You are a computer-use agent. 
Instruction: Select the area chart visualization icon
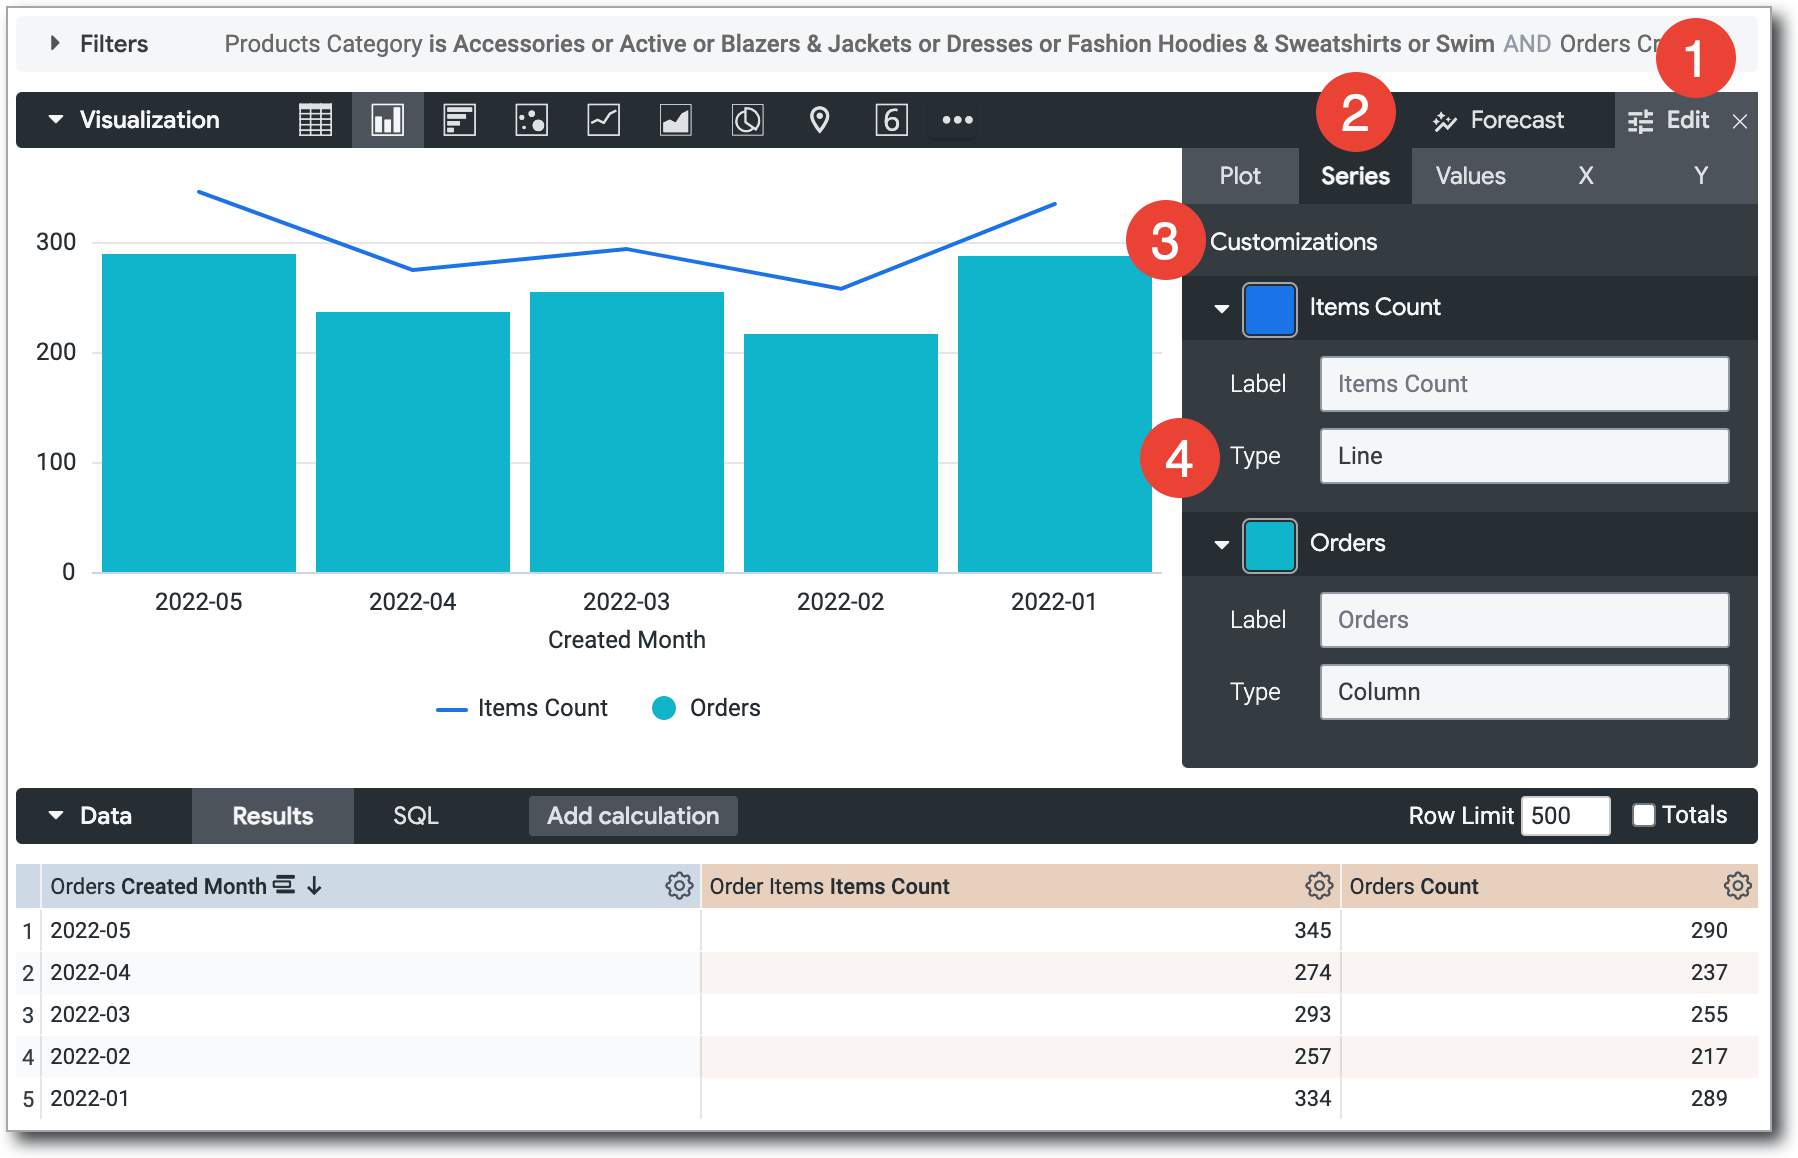pos(675,120)
